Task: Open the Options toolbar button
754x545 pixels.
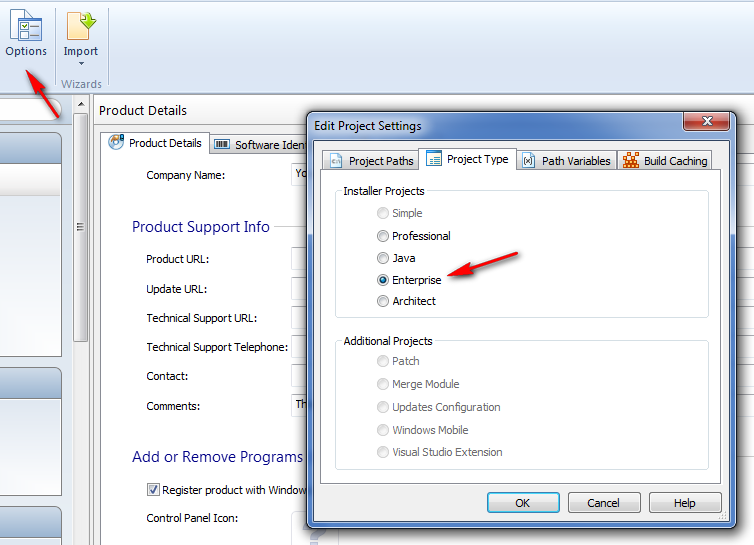Action: [26, 34]
